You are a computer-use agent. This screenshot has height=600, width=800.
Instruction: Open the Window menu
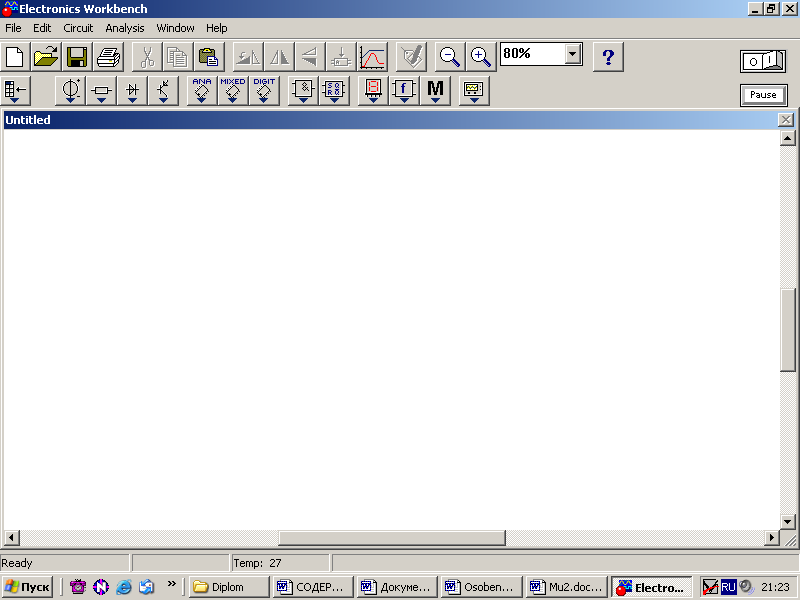pos(175,28)
